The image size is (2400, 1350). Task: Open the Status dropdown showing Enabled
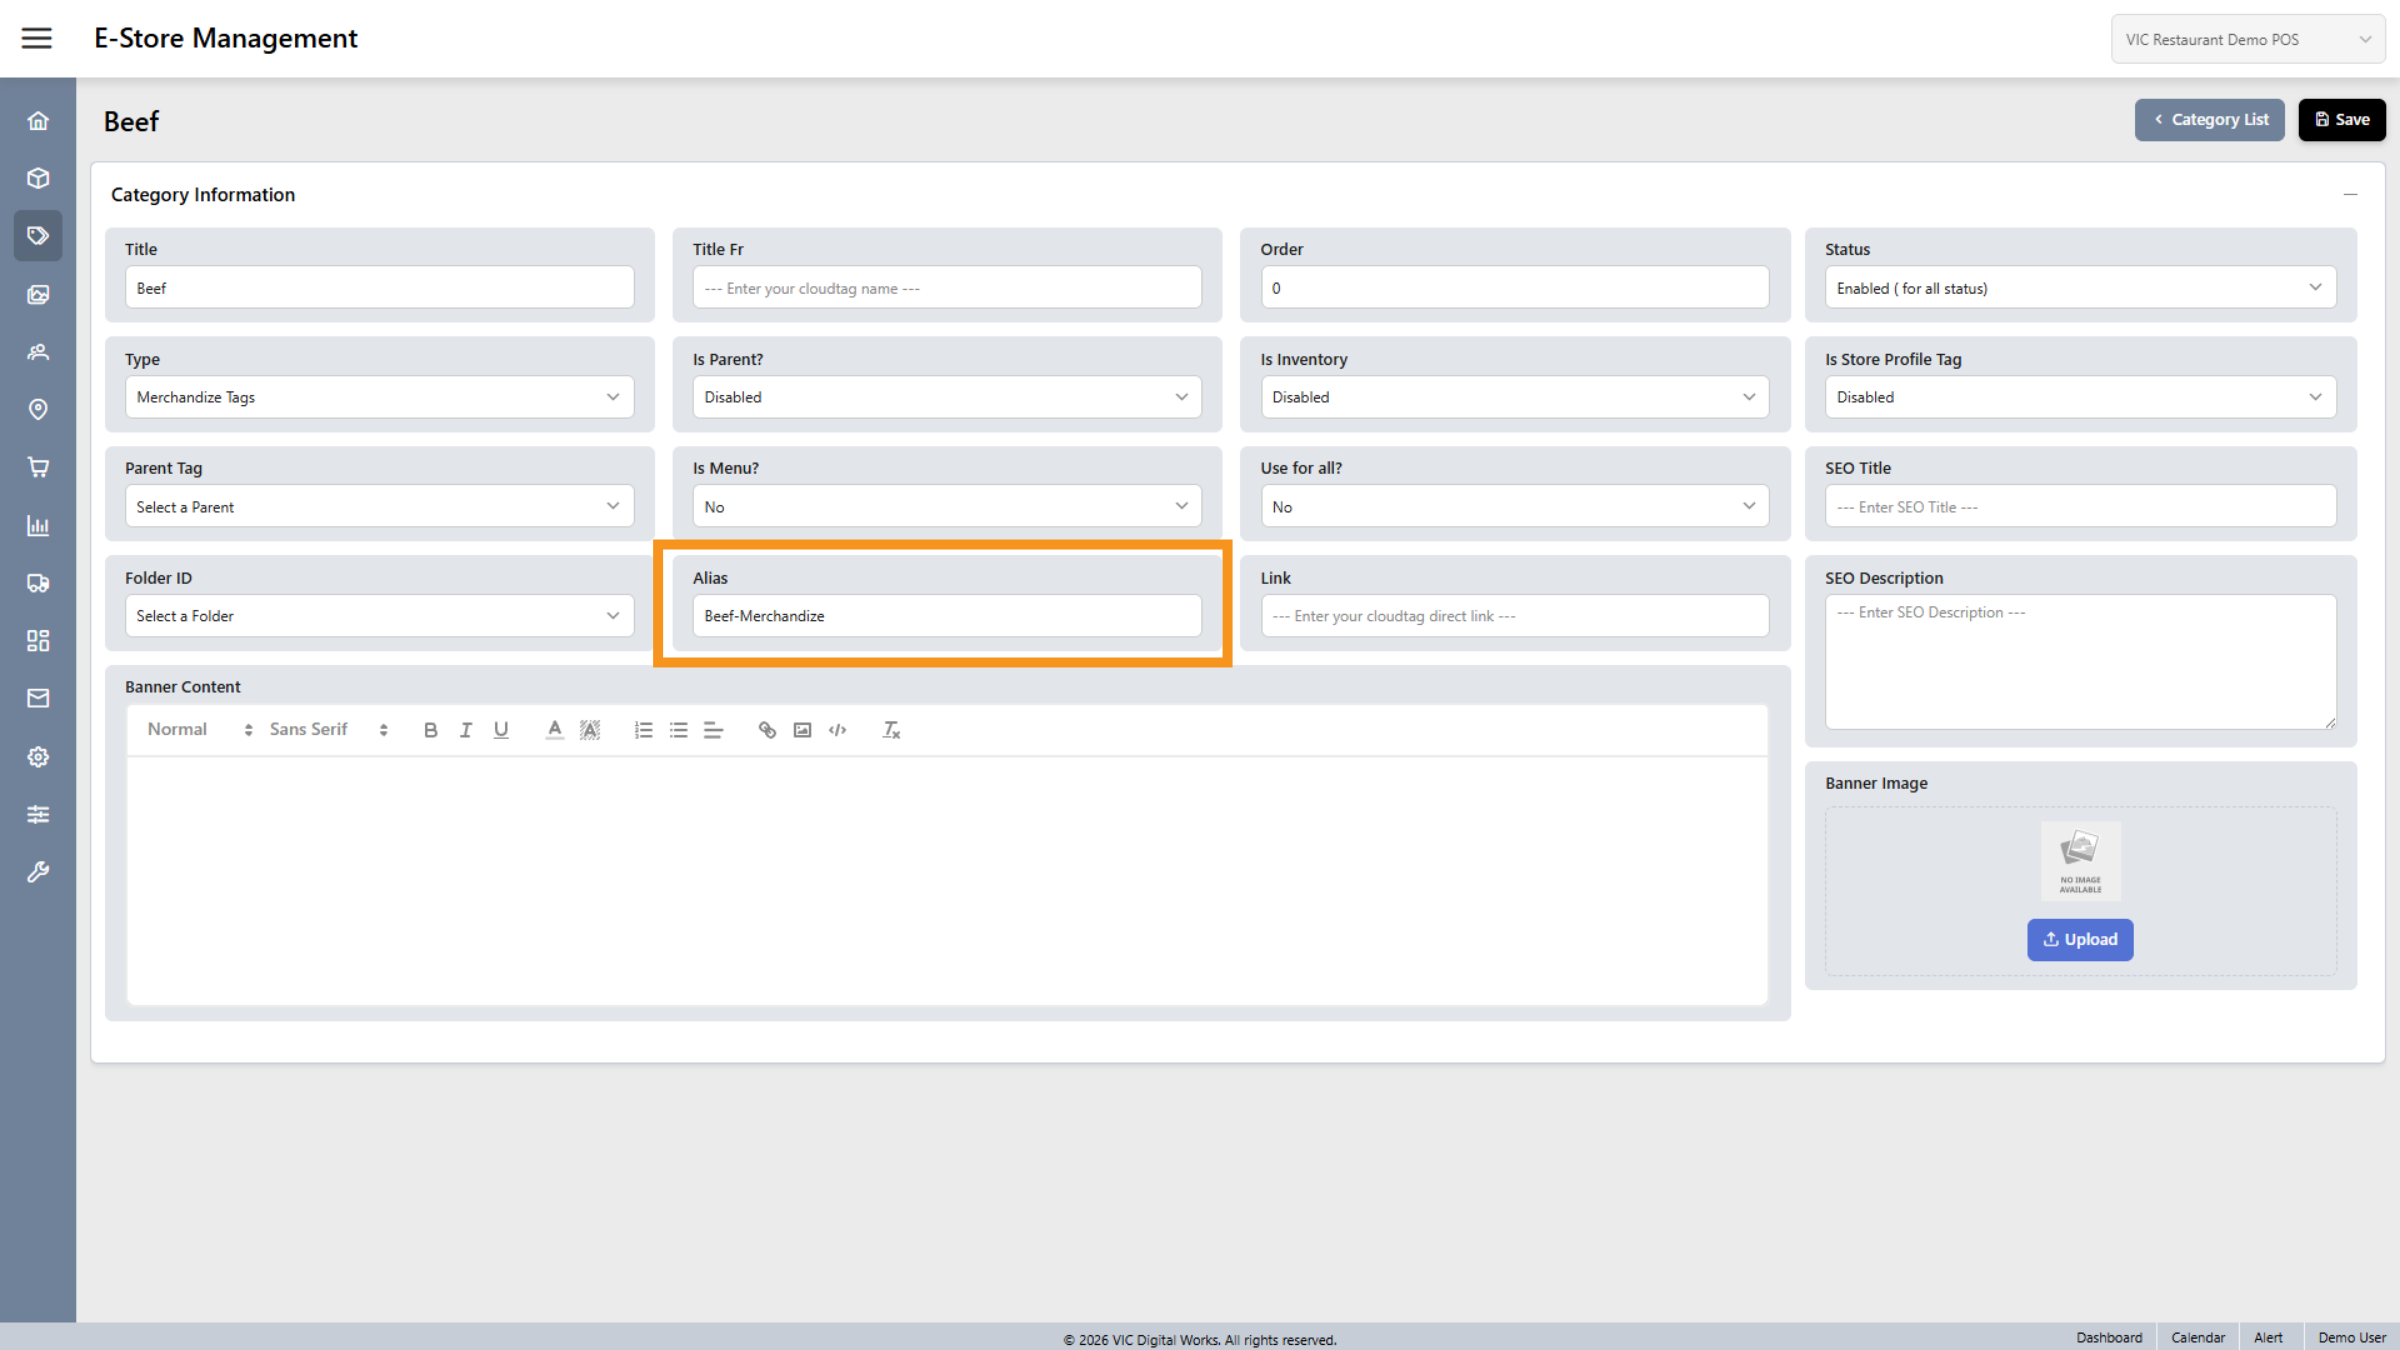[2080, 287]
